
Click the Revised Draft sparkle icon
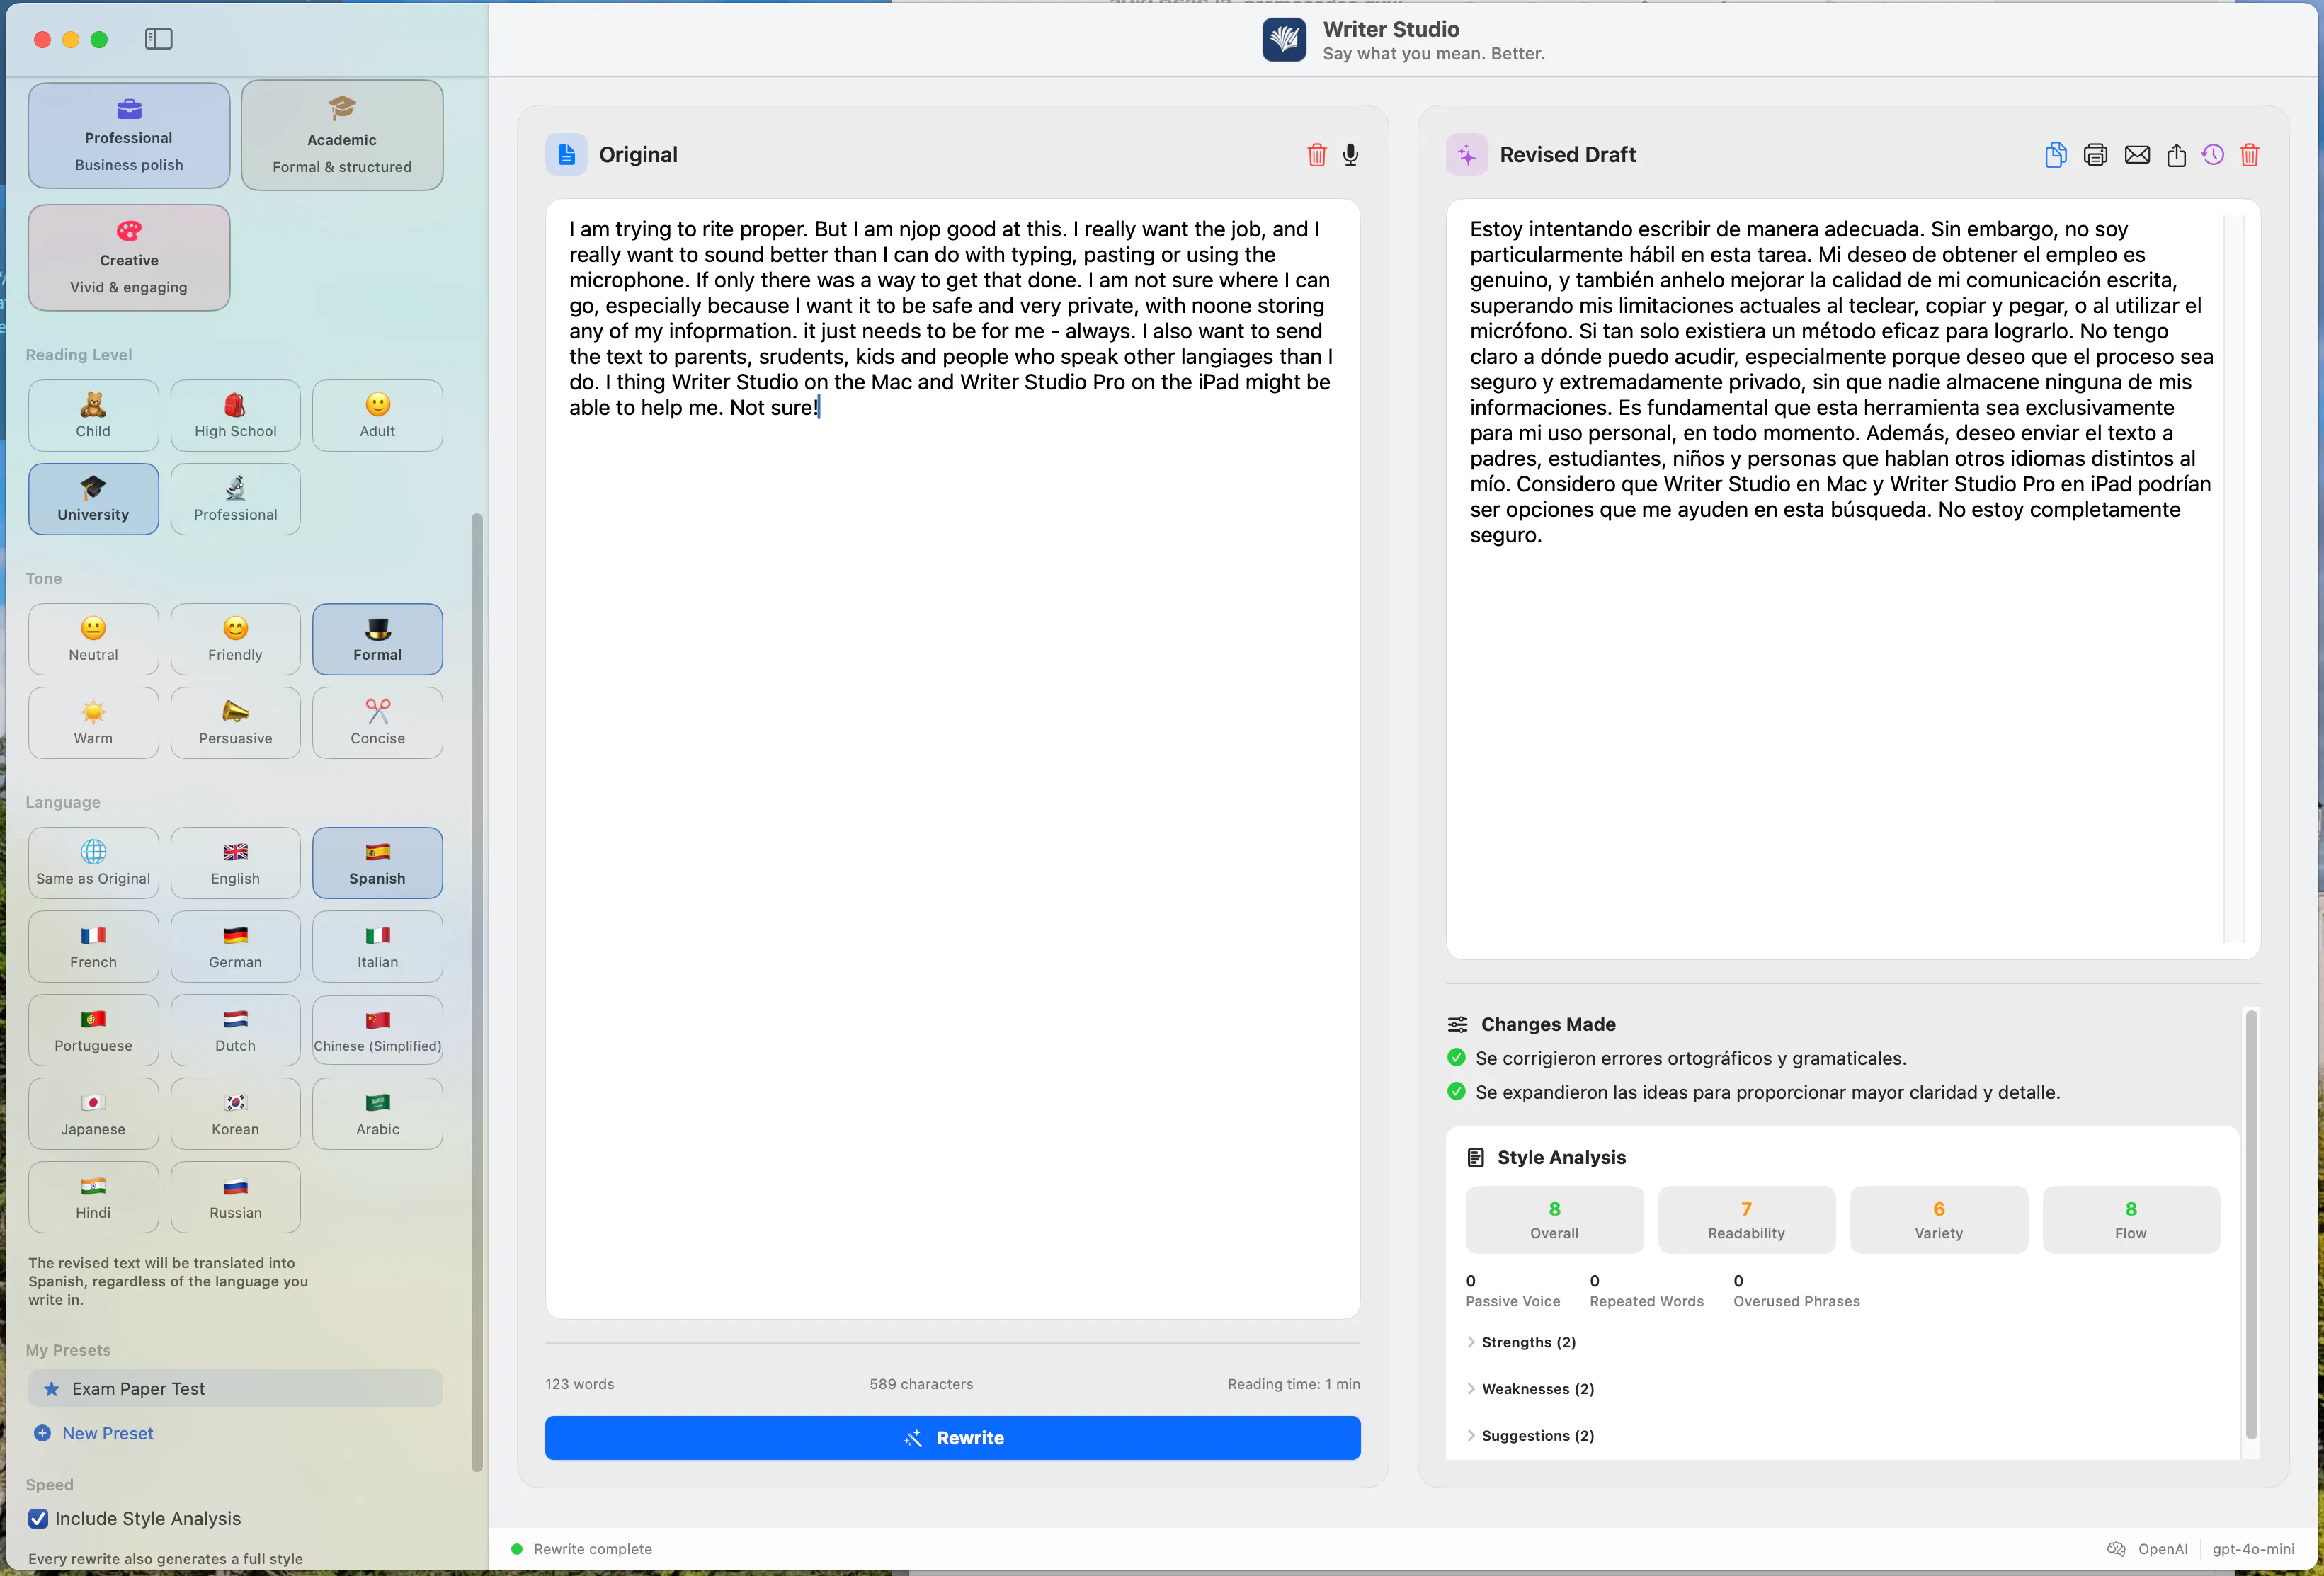tap(1466, 155)
